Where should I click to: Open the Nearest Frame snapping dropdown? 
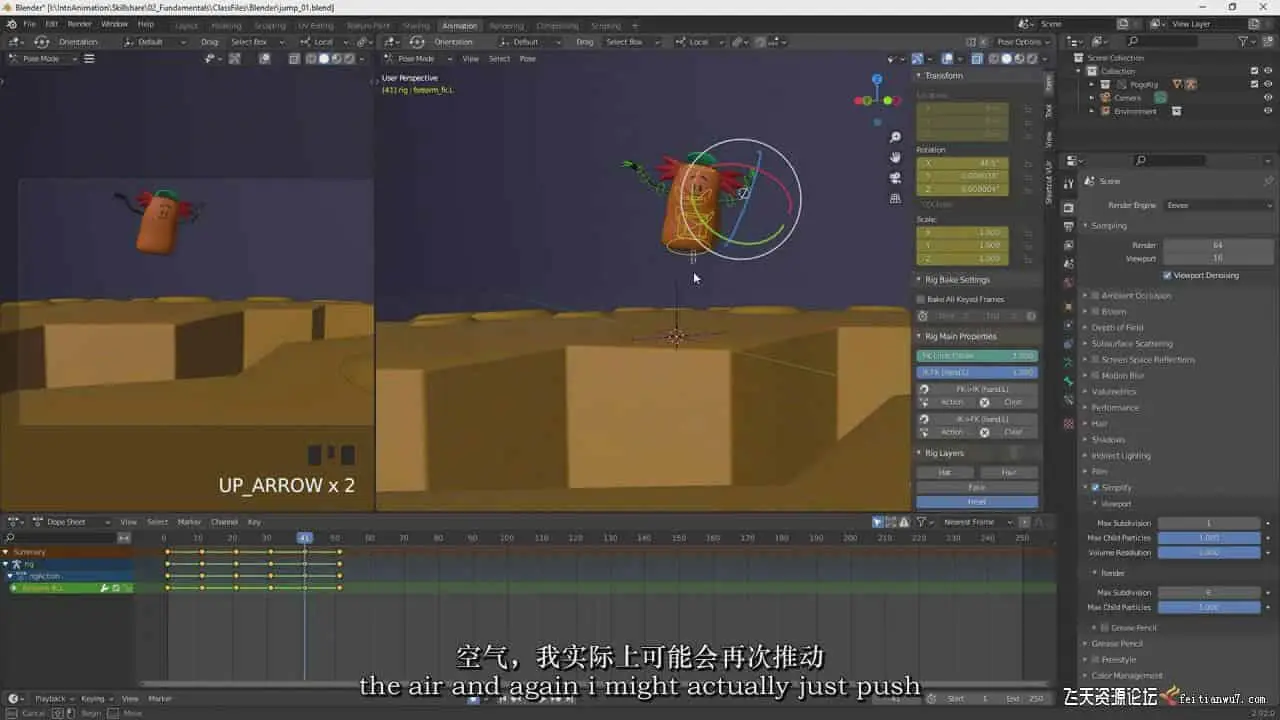point(979,522)
